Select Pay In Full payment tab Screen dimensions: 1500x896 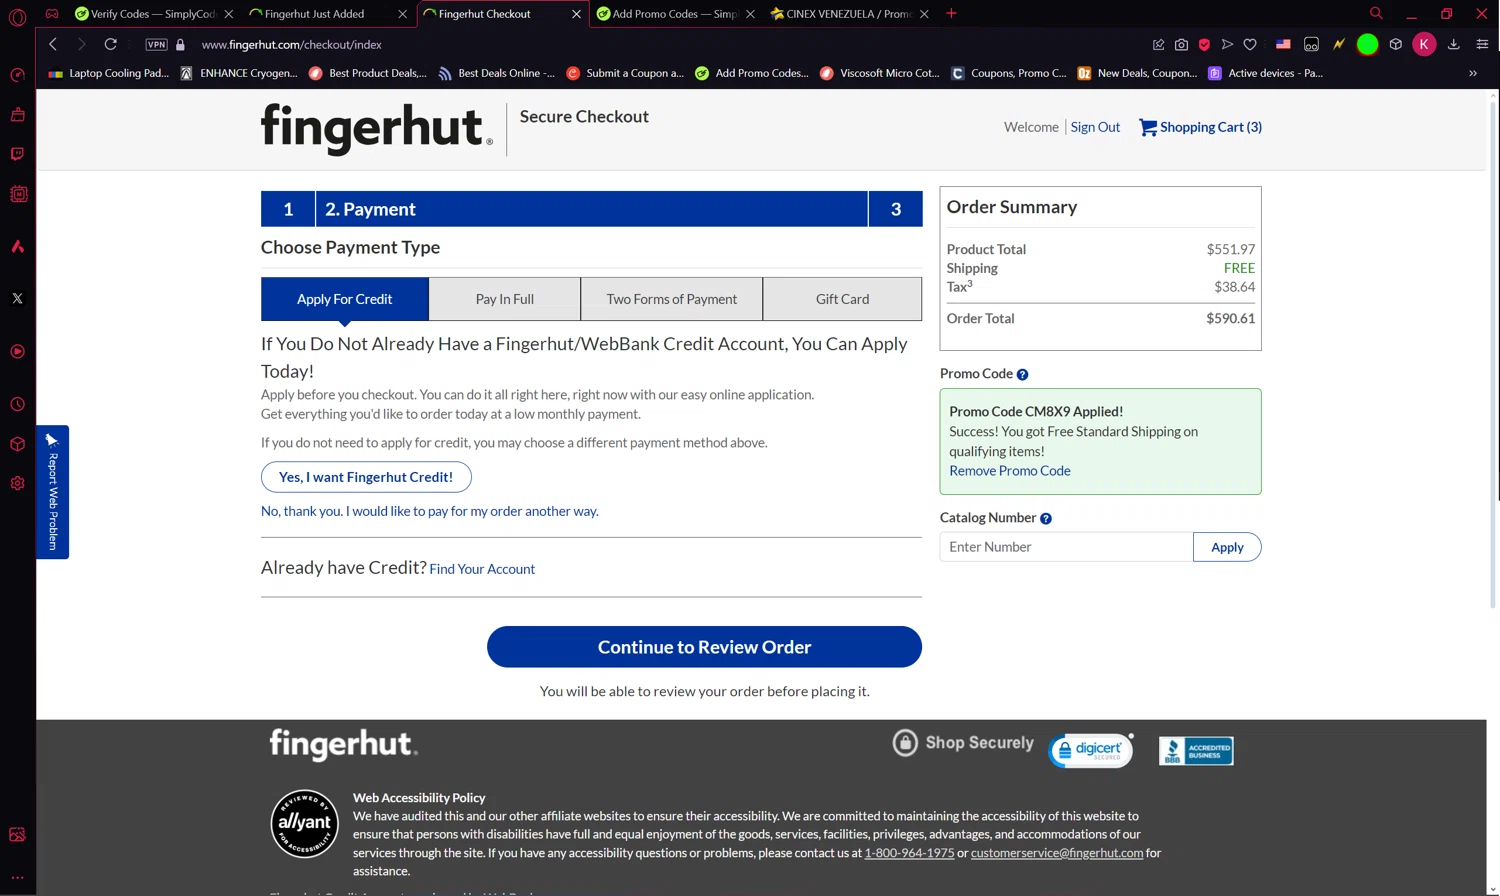pyautogui.click(x=505, y=299)
